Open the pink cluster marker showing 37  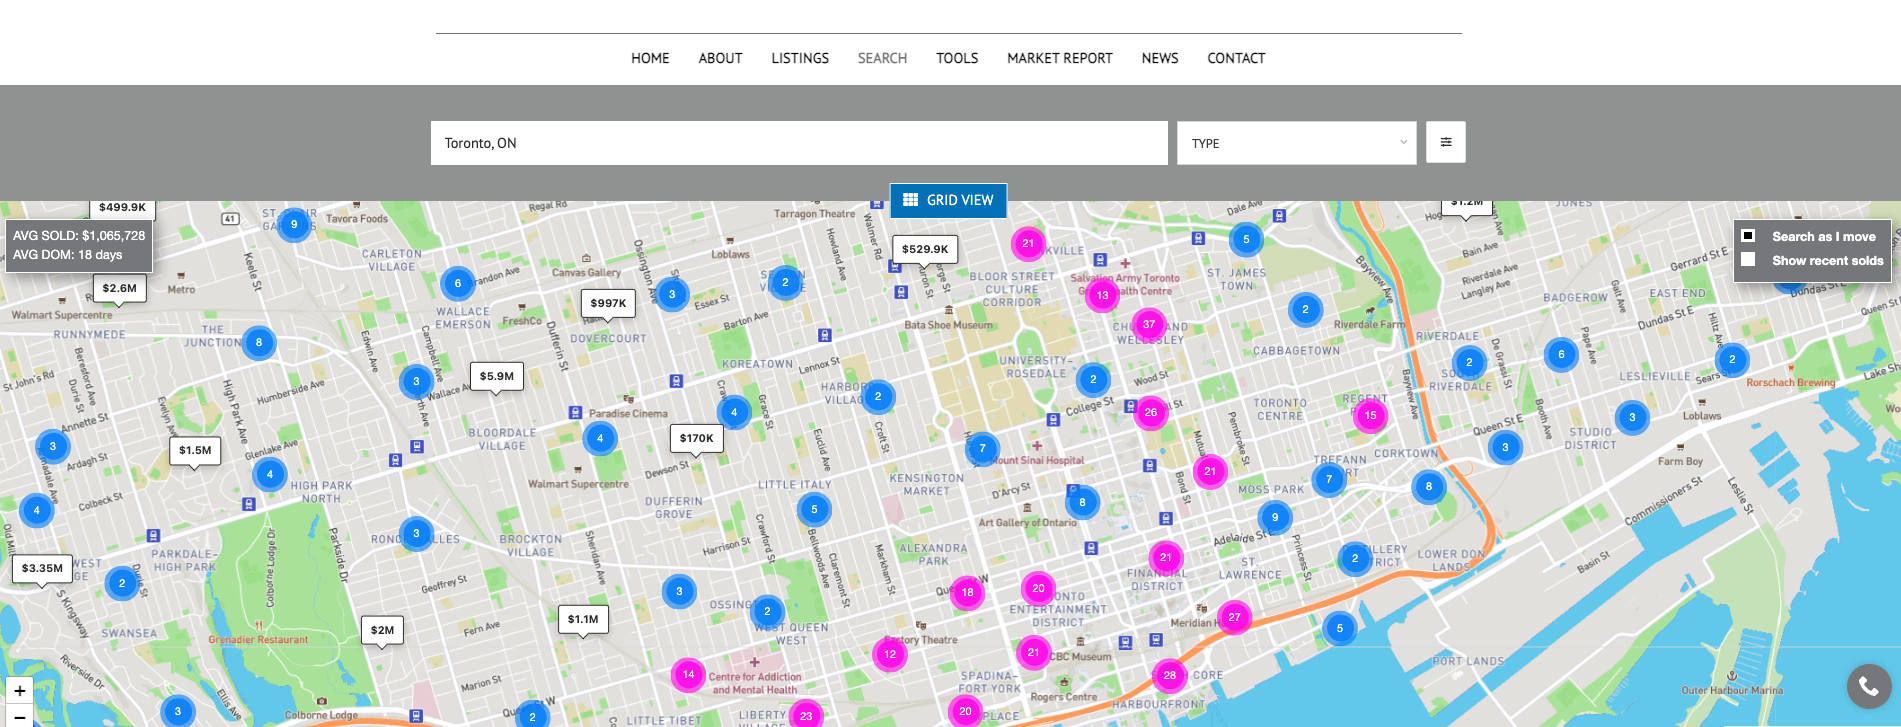1149,324
